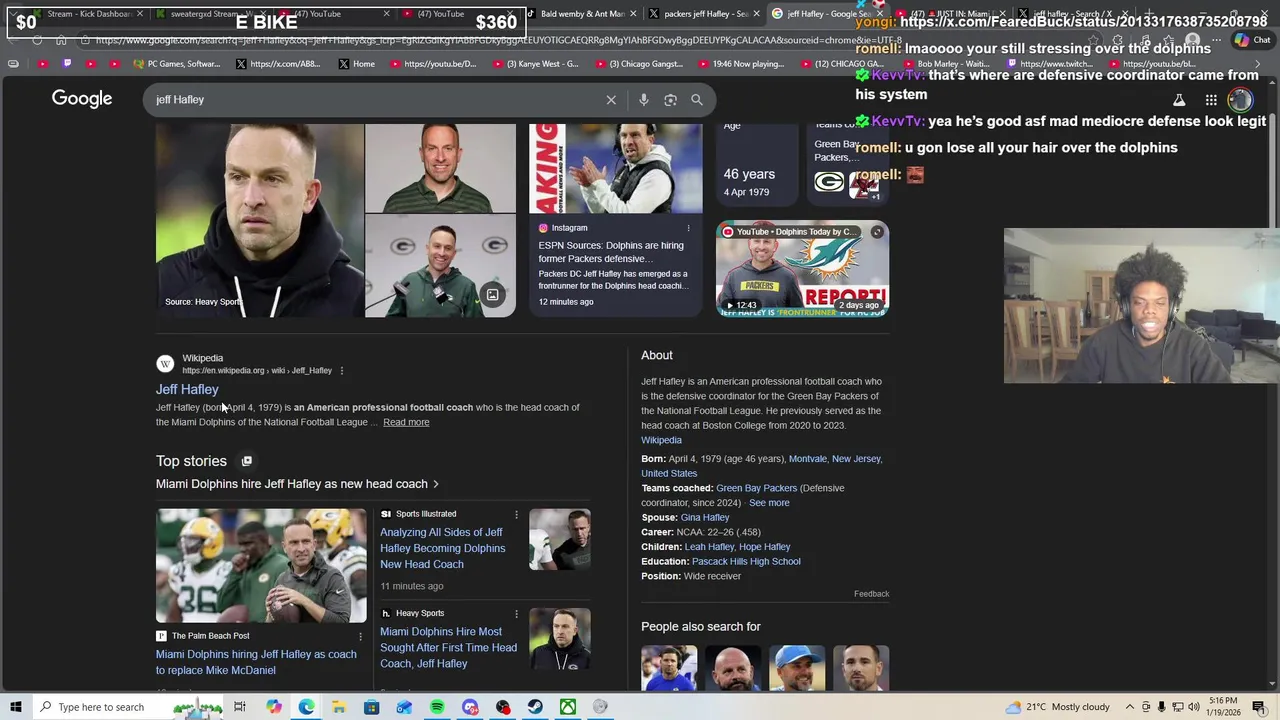The width and height of the screenshot is (1280, 720).
Task: Open the Jeff Hafley Wikipedia result title
Action: 187,390
